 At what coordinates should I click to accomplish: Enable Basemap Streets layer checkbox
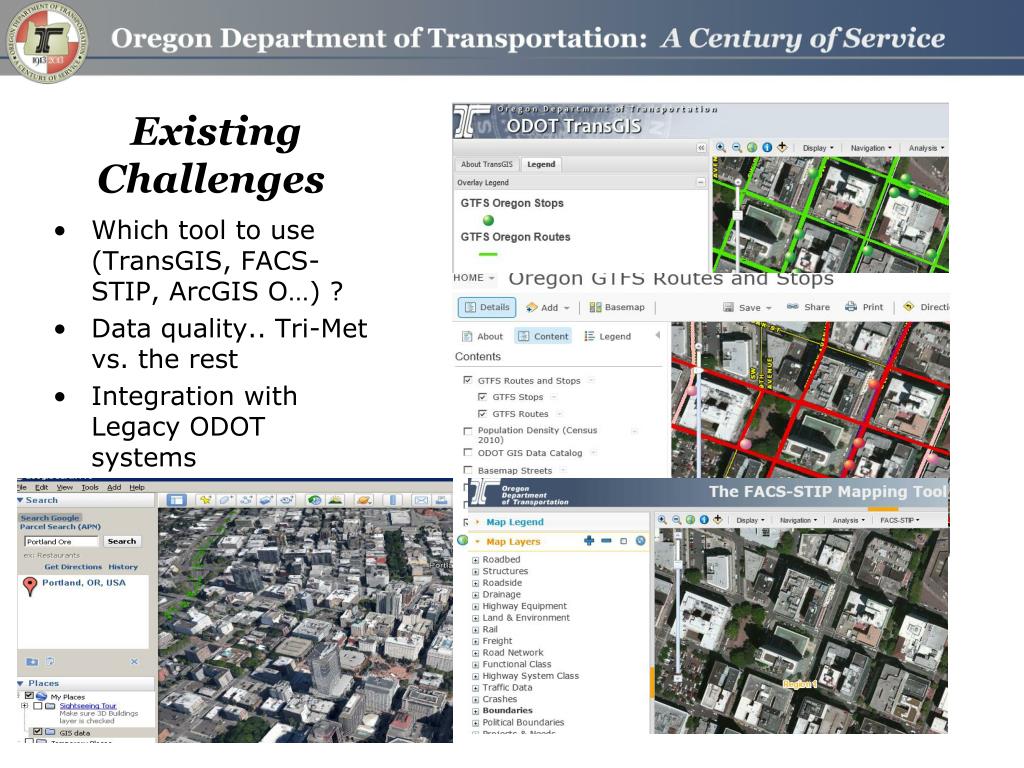click(468, 470)
